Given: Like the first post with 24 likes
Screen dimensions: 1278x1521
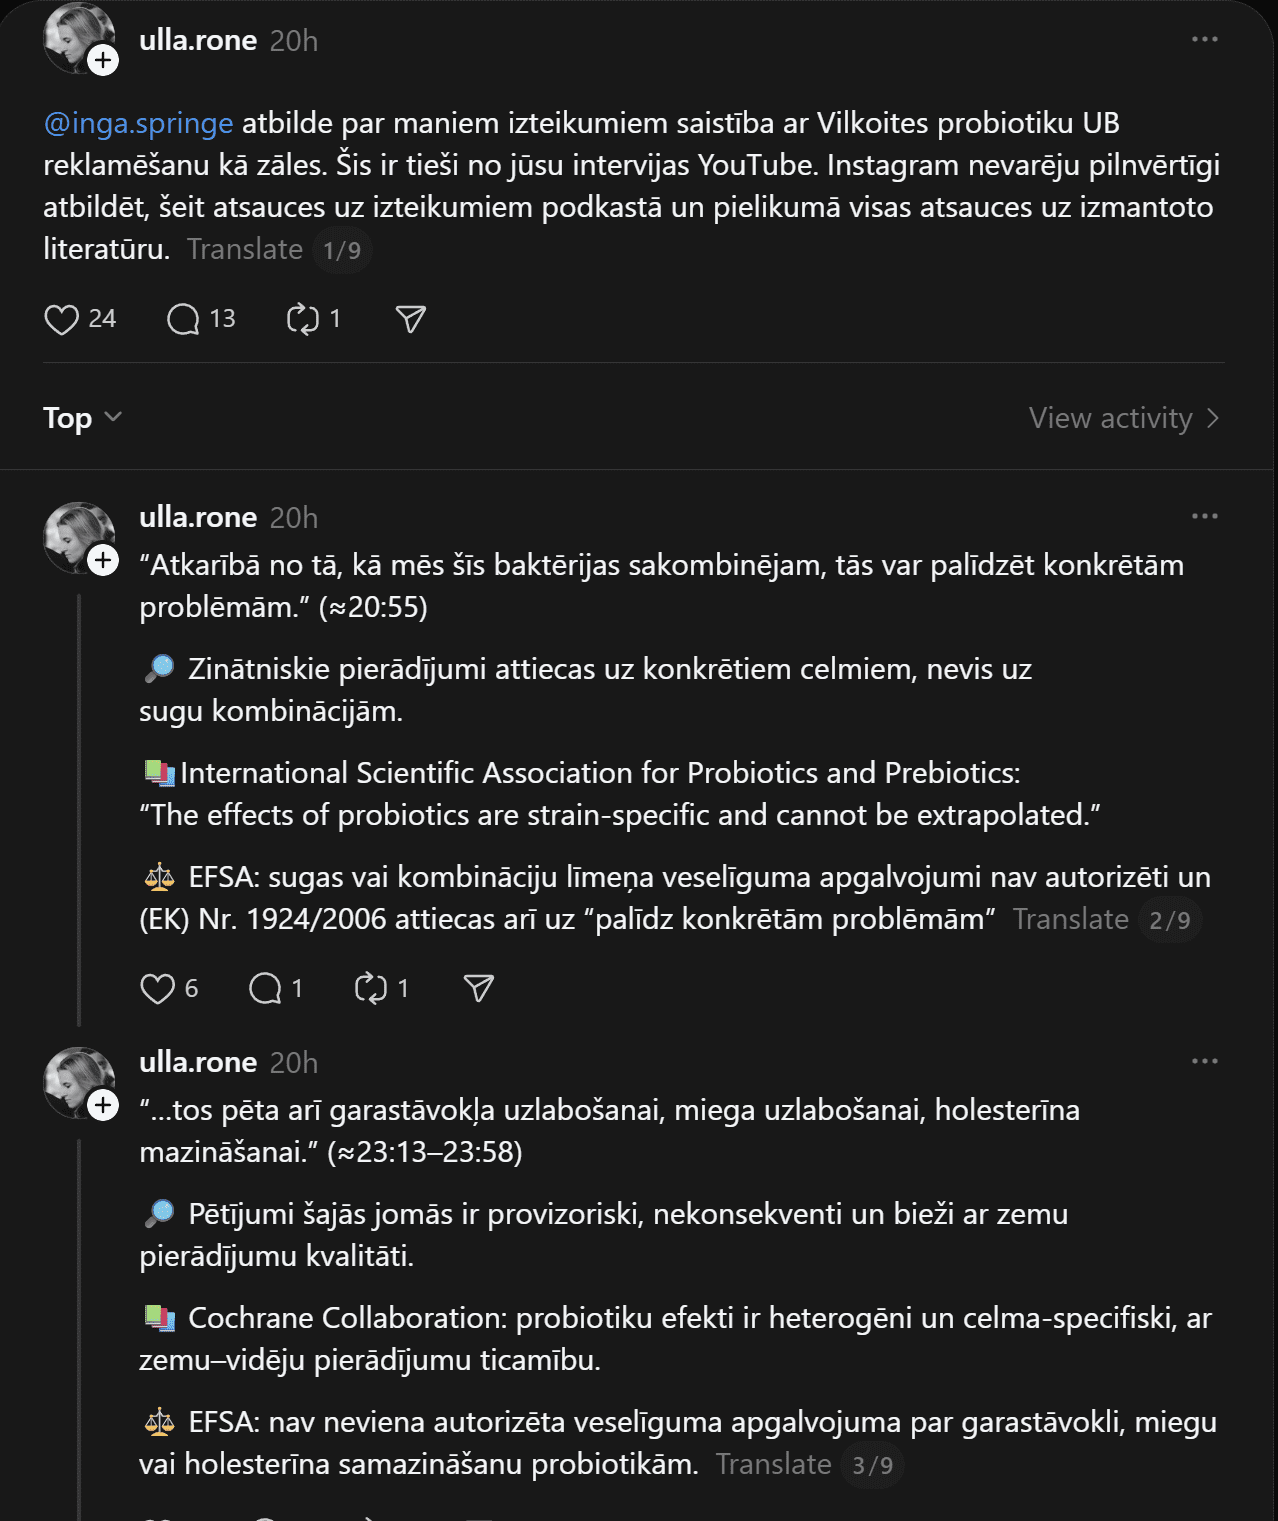Looking at the screenshot, I should 62,319.
